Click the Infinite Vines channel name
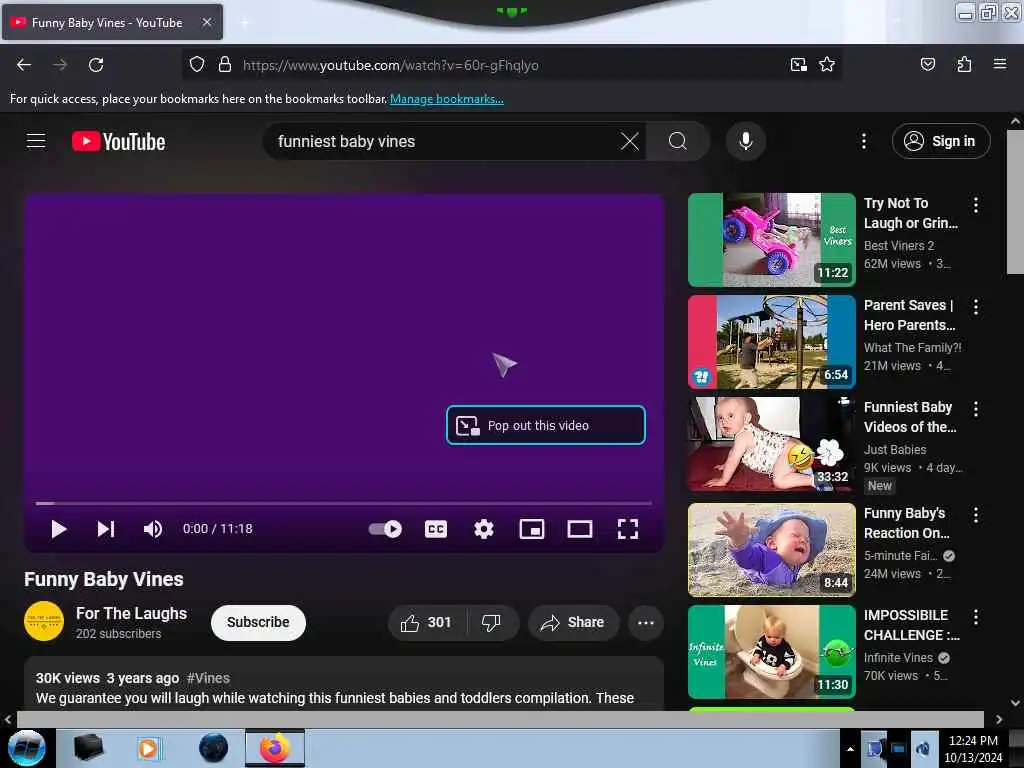This screenshot has width=1024, height=768. 898,658
